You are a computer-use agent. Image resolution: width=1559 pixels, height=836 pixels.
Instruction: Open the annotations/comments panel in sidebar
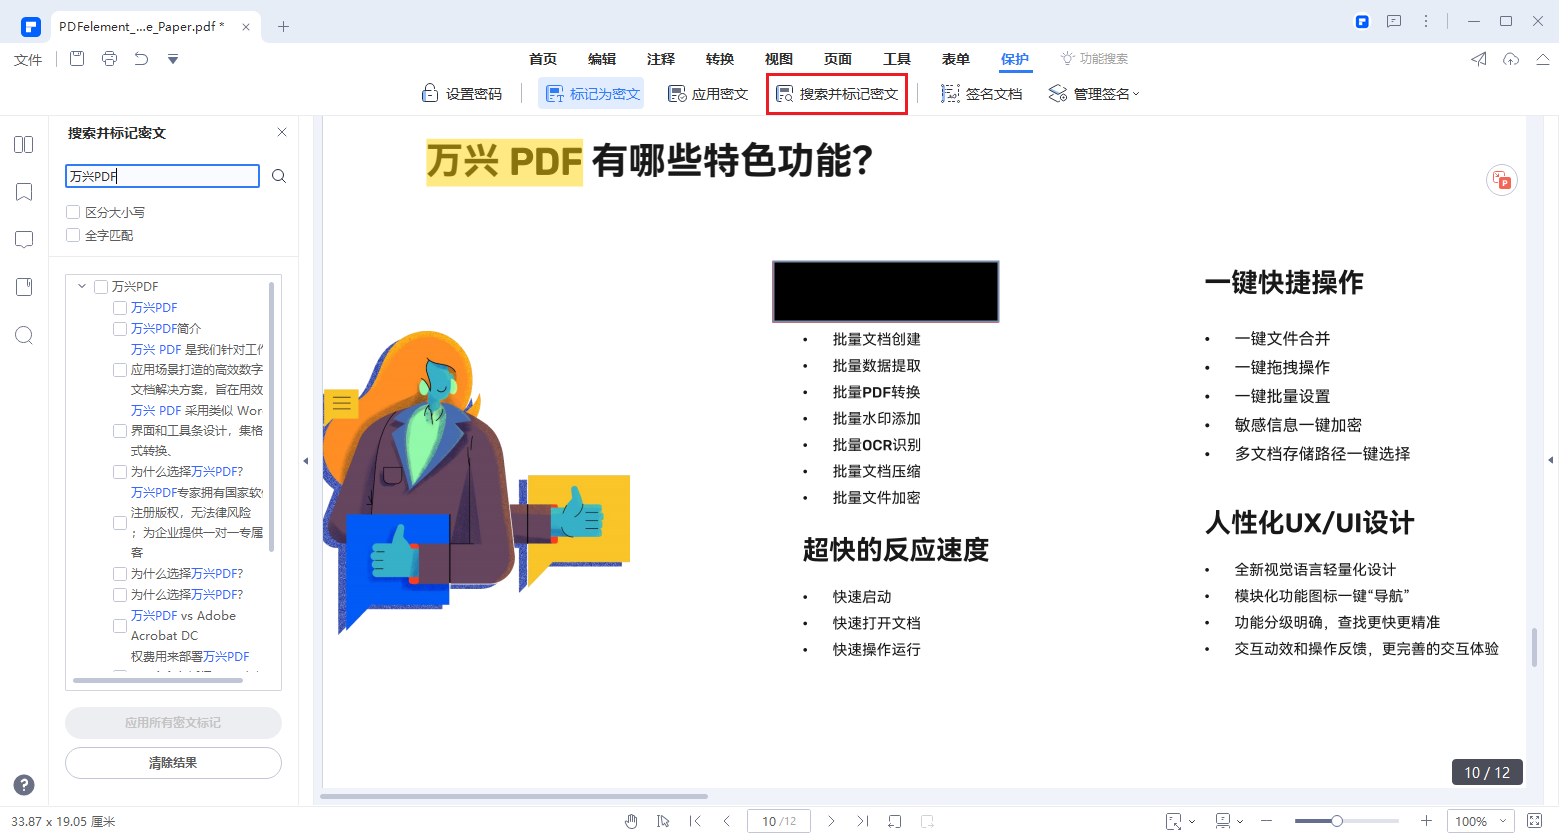click(23, 239)
